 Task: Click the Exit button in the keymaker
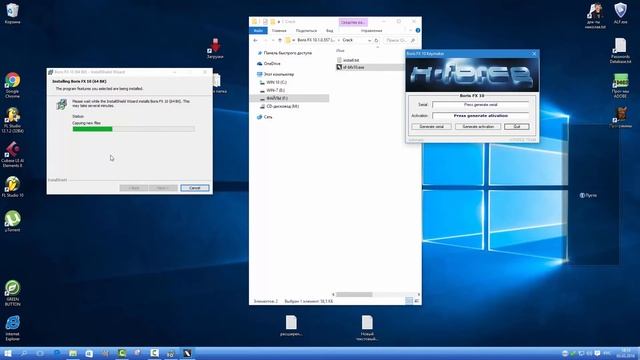tap(517, 127)
